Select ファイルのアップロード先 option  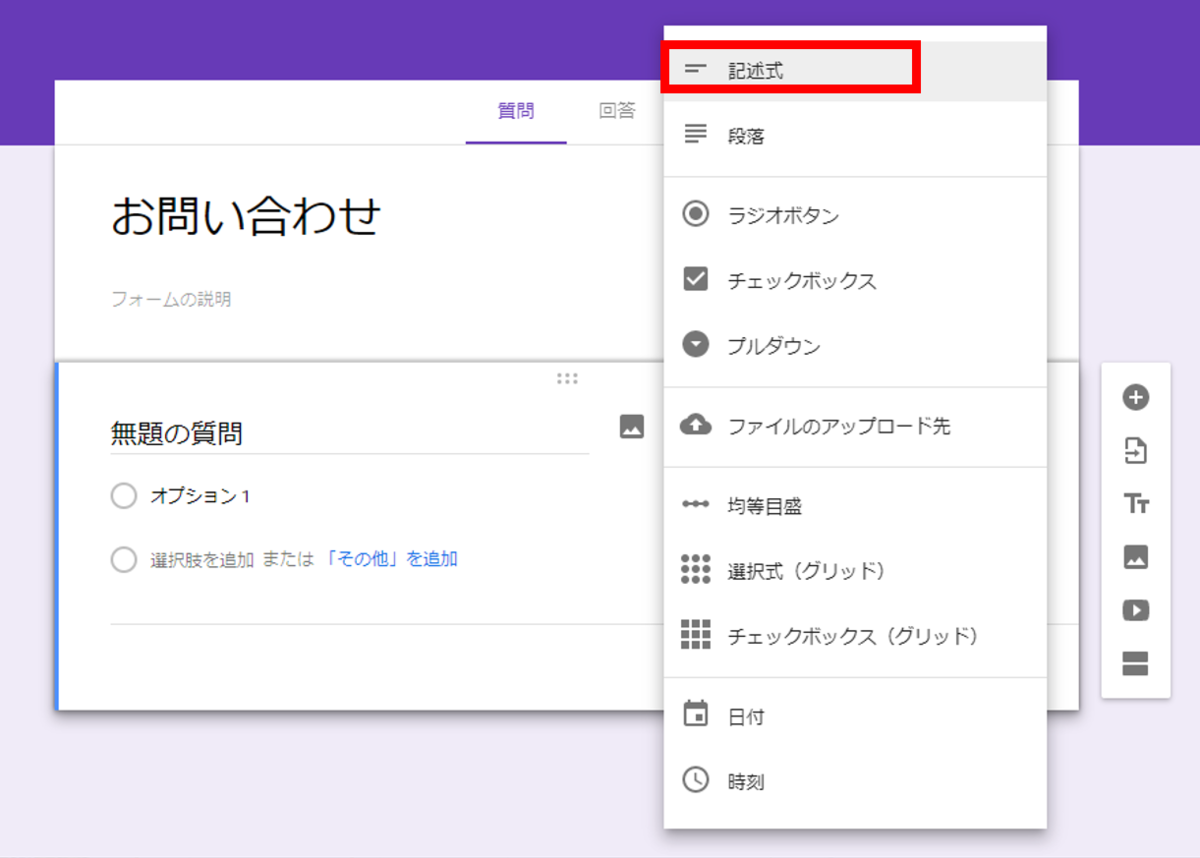point(855,426)
